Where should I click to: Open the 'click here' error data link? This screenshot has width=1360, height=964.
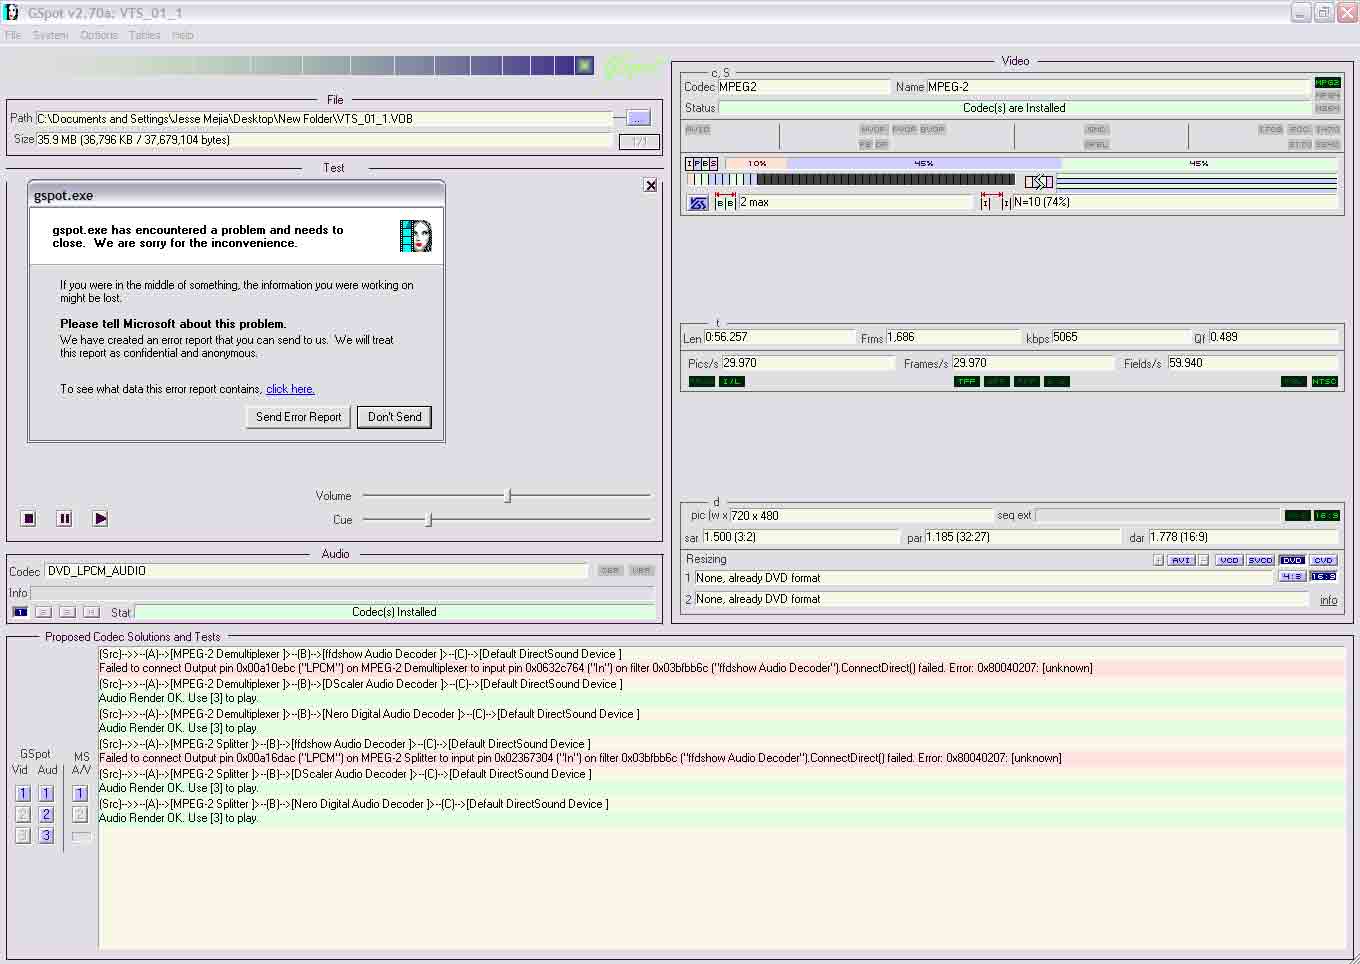tap(290, 389)
